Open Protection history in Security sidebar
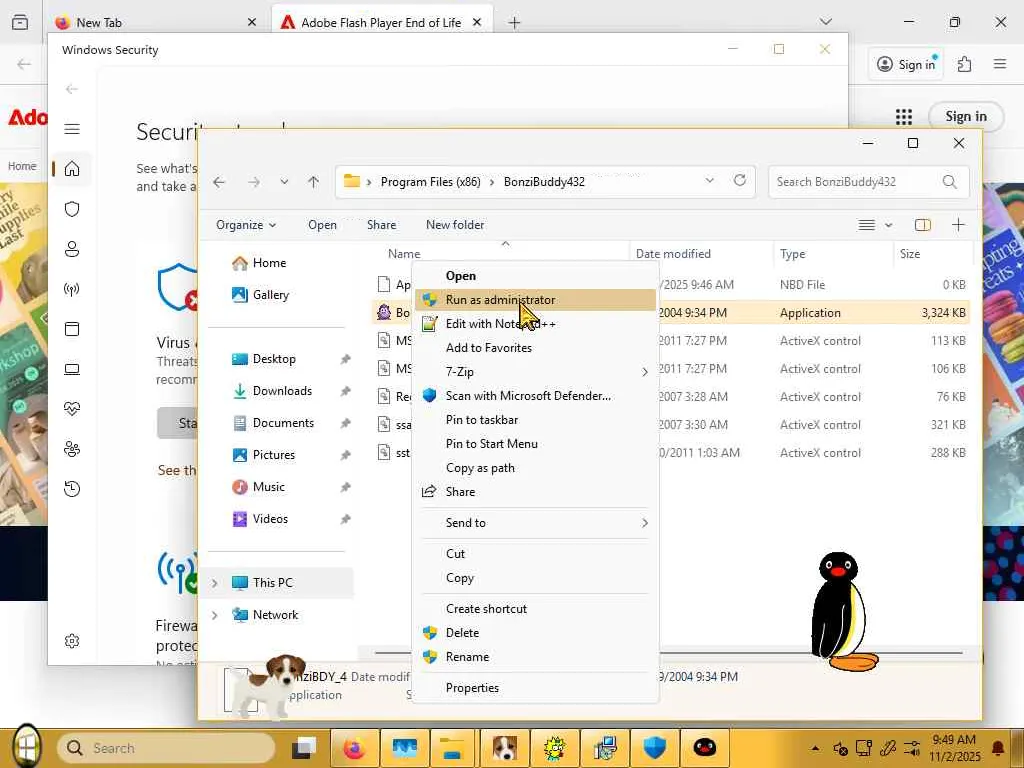The width and height of the screenshot is (1024, 768). coord(72,488)
